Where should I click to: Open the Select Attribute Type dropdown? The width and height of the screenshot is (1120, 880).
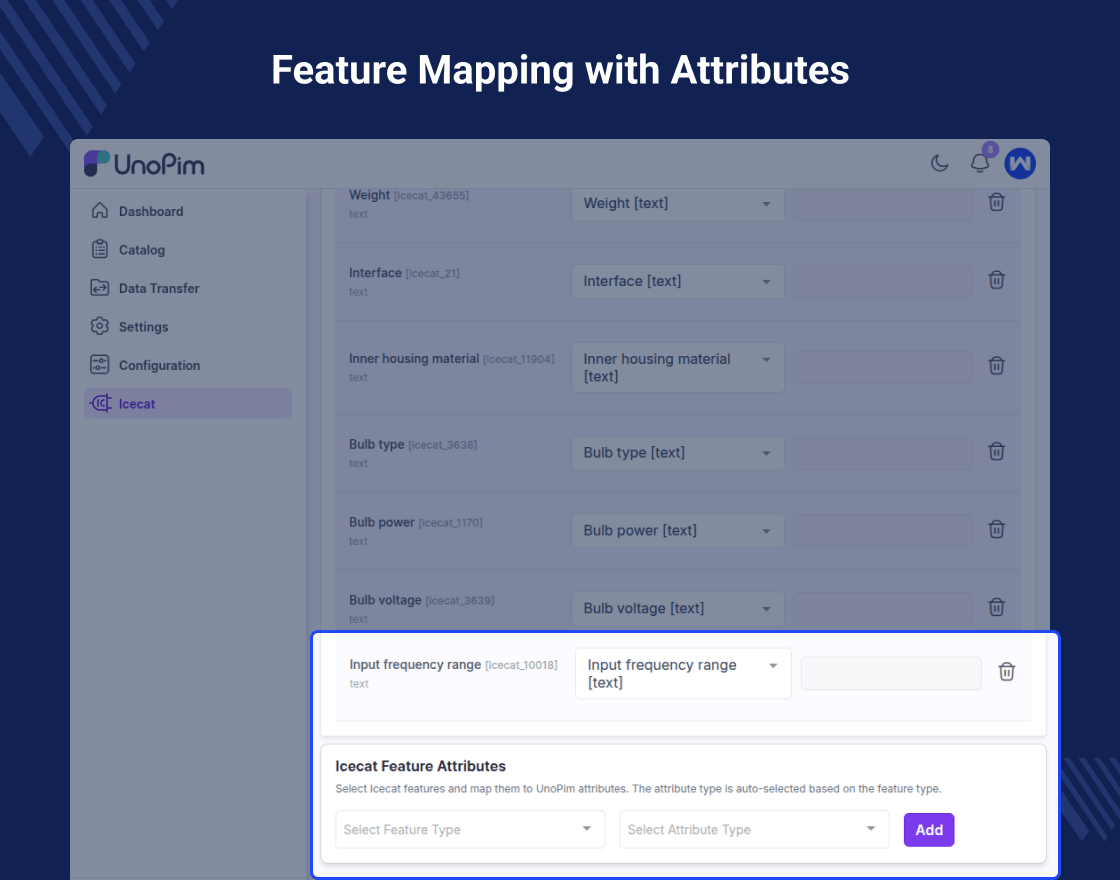754,829
